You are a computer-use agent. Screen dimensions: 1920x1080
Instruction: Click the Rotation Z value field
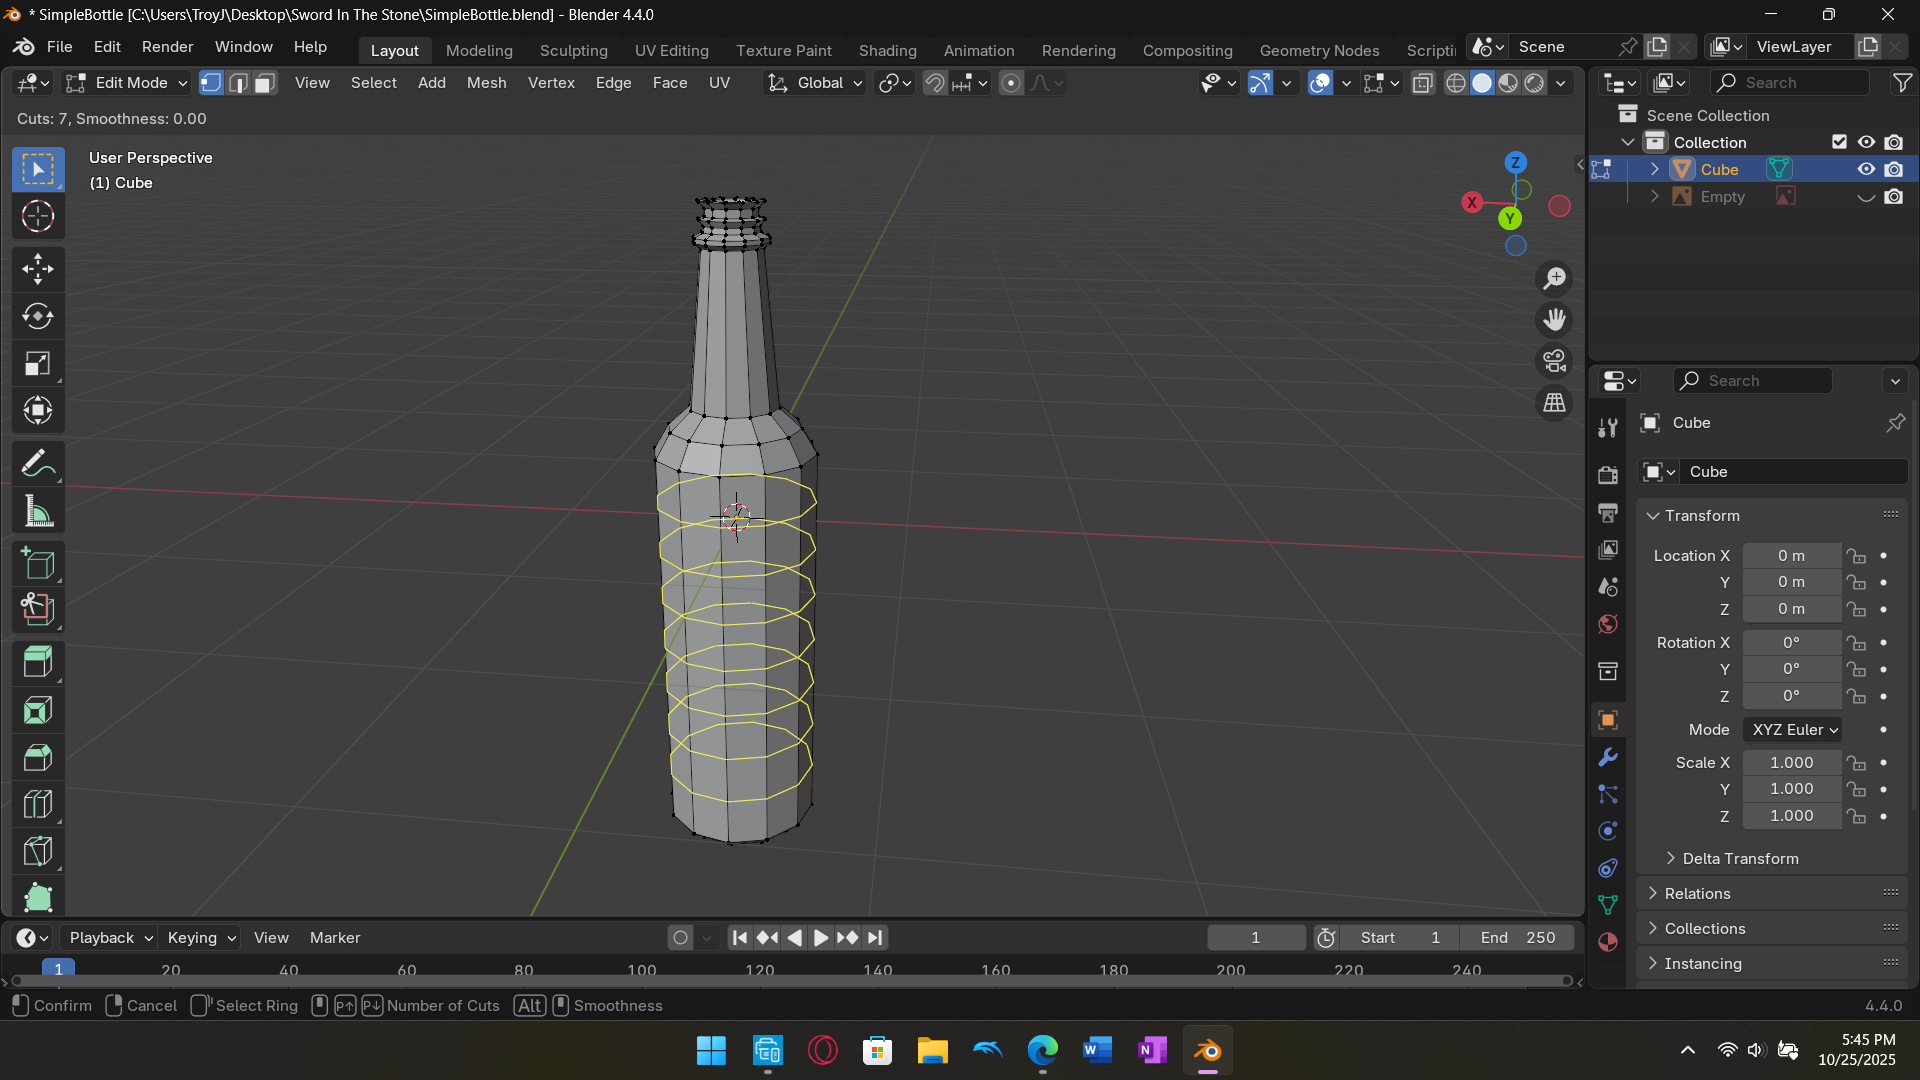click(1792, 696)
